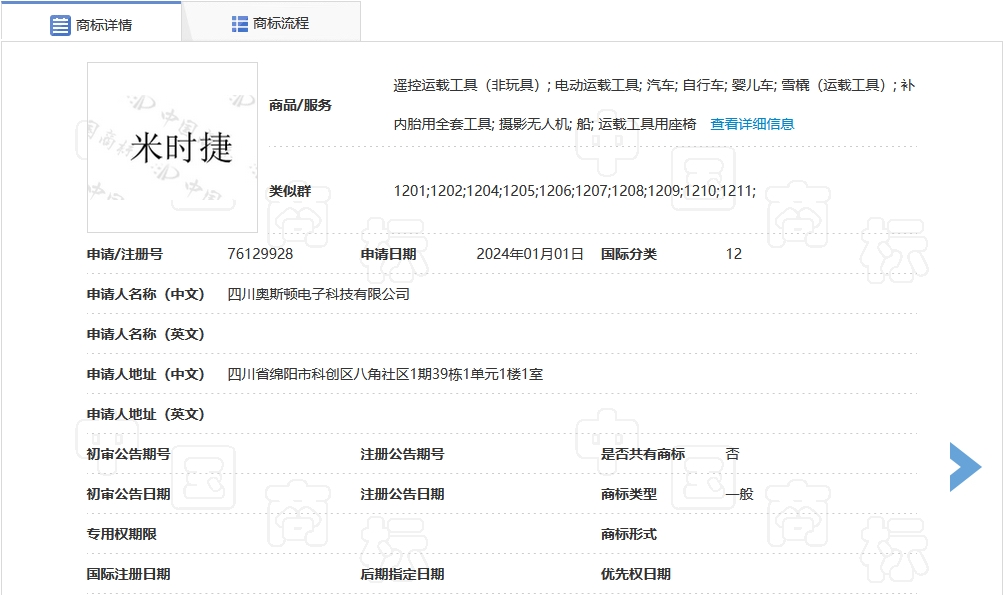1006x595 pixels.
Task: Click the 是否共有商标 value 否
Action: click(x=732, y=454)
